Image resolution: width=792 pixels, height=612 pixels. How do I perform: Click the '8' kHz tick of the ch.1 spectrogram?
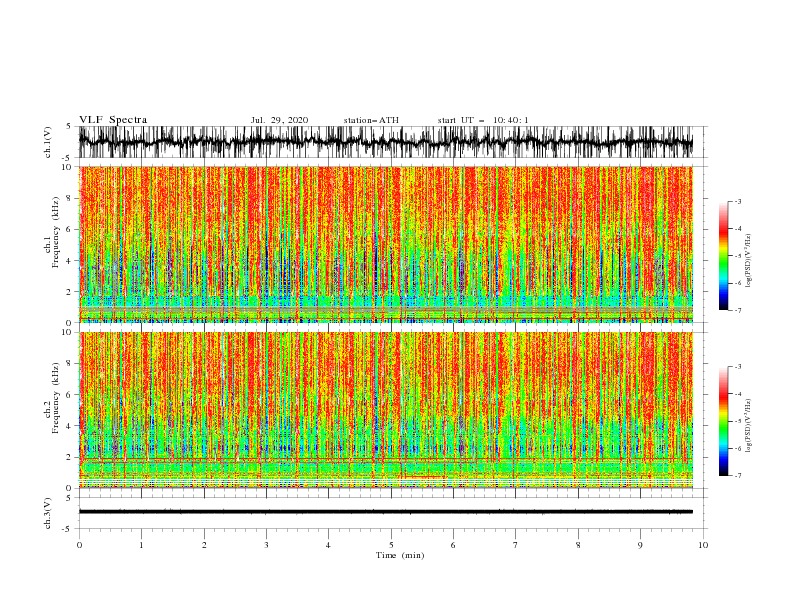point(69,198)
